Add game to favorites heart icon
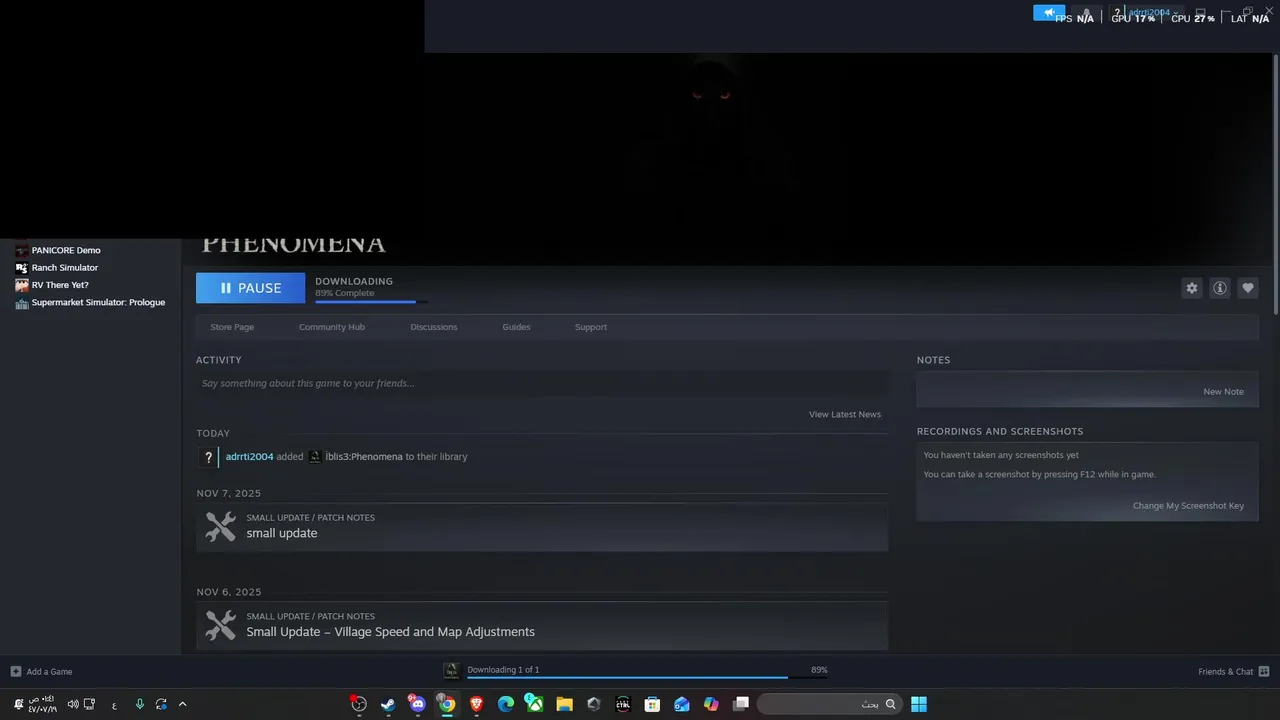The width and height of the screenshot is (1280, 720). tap(1248, 288)
